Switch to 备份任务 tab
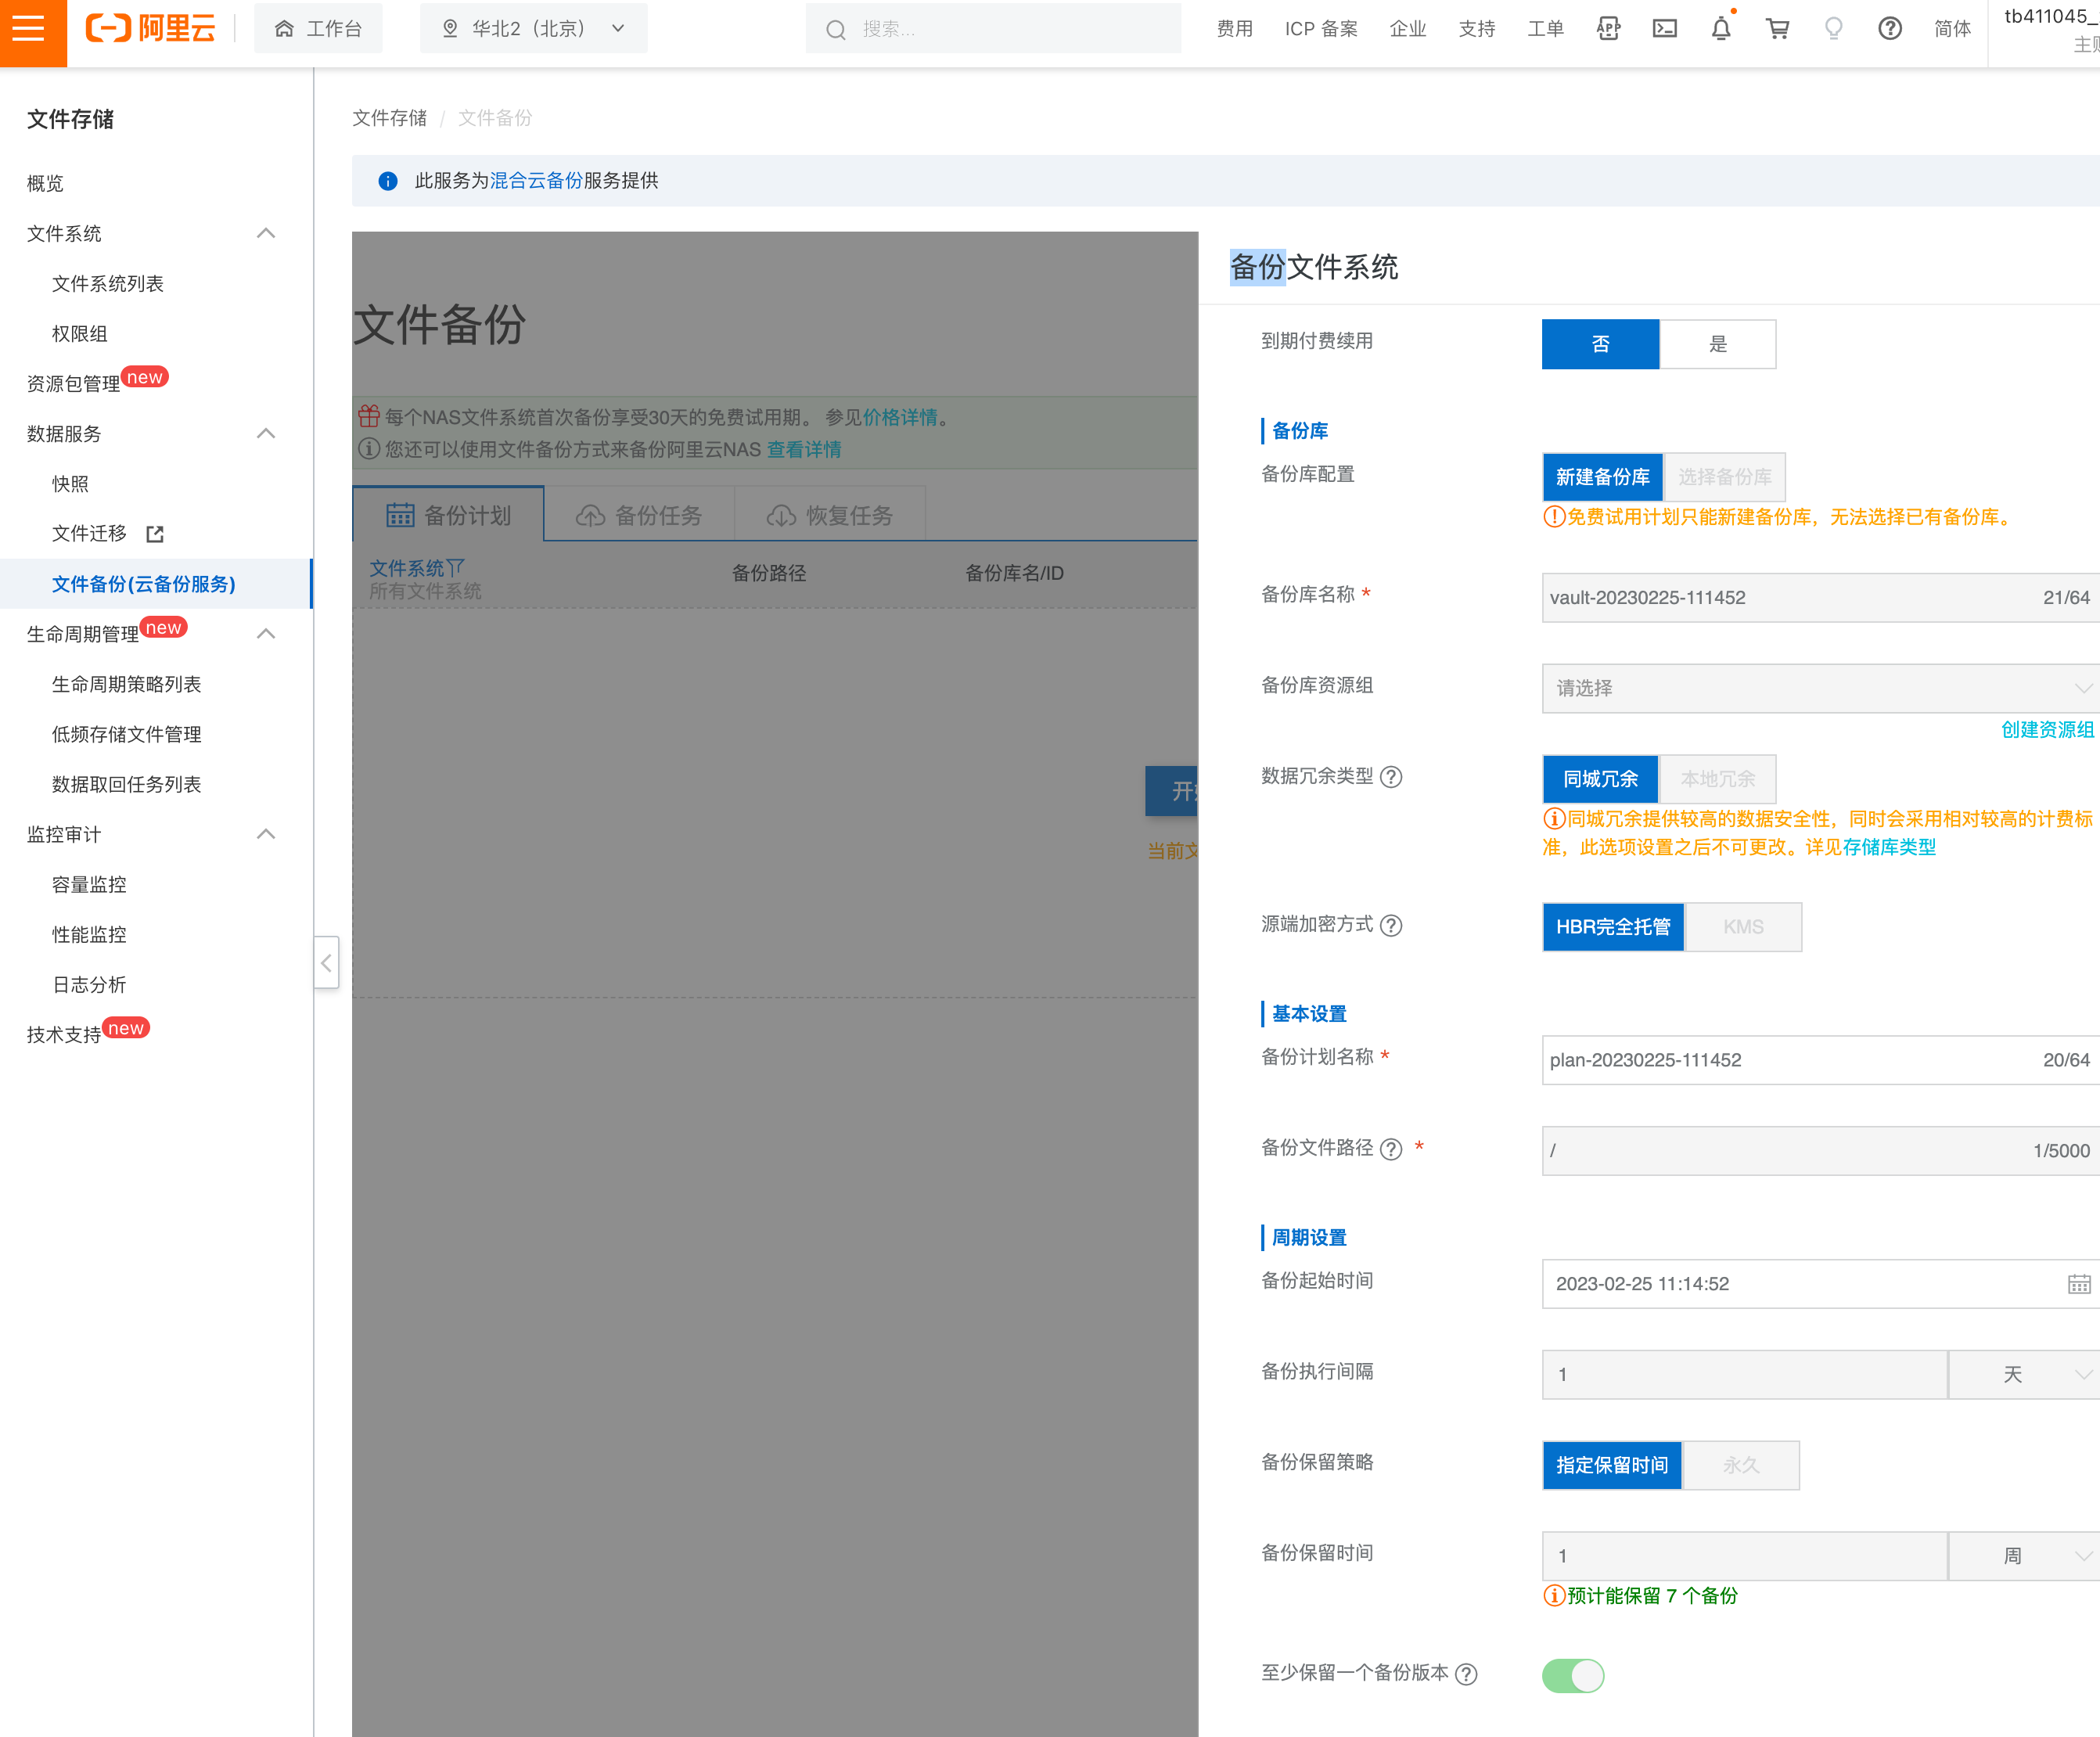This screenshot has height=1737, width=2100. coord(639,515)
